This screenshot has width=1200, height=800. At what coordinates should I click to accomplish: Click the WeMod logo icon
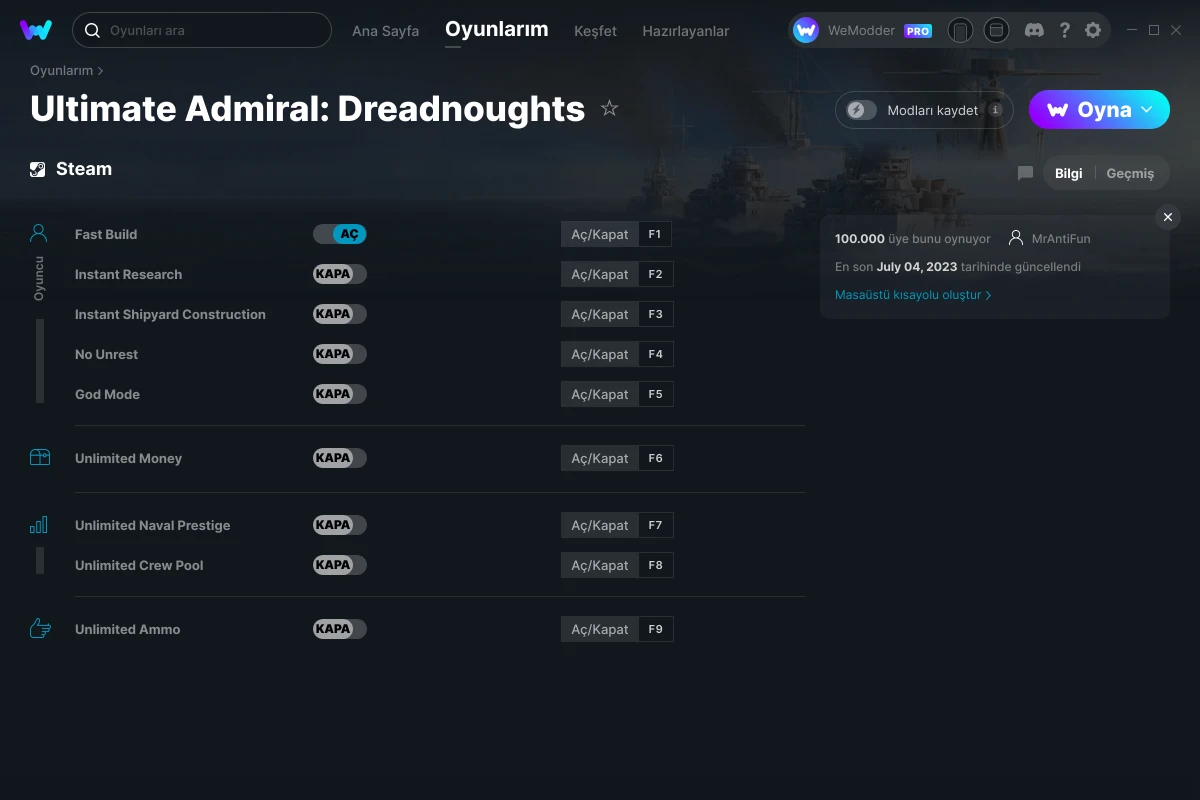[x=36, y=30]
